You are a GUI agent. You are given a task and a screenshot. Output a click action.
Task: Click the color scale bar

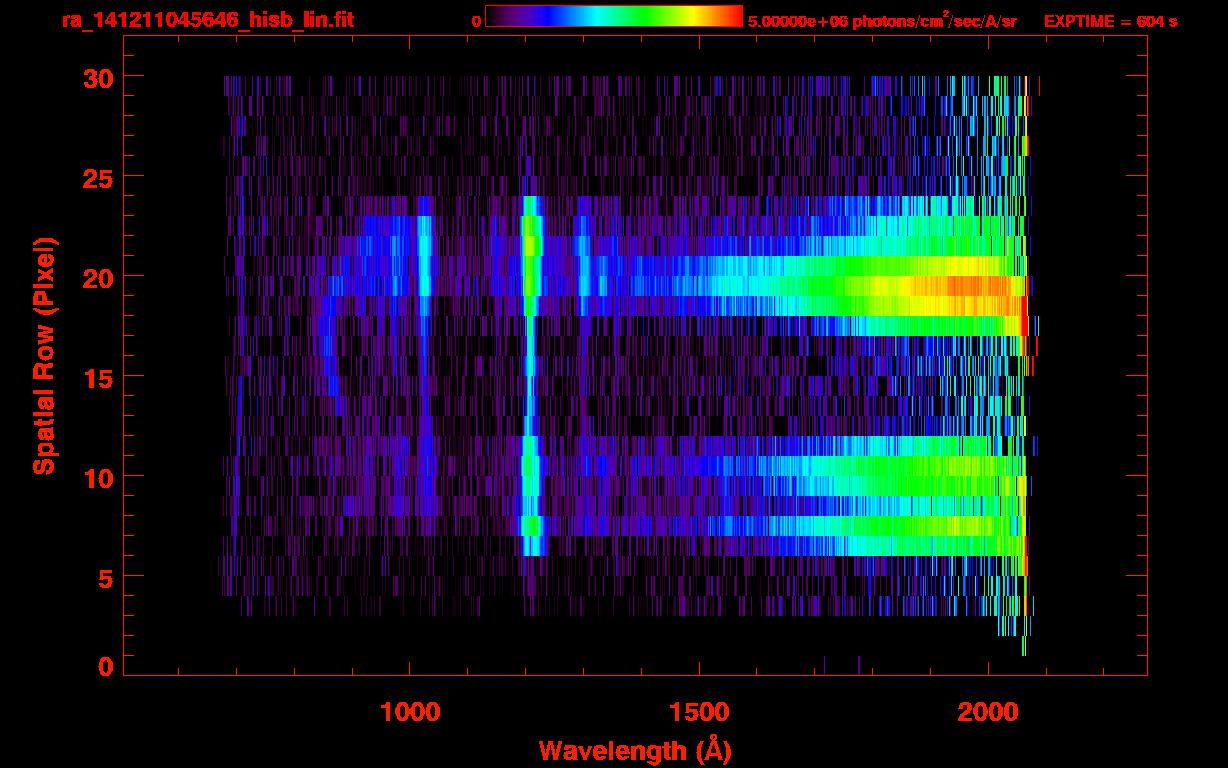[614, 17]
